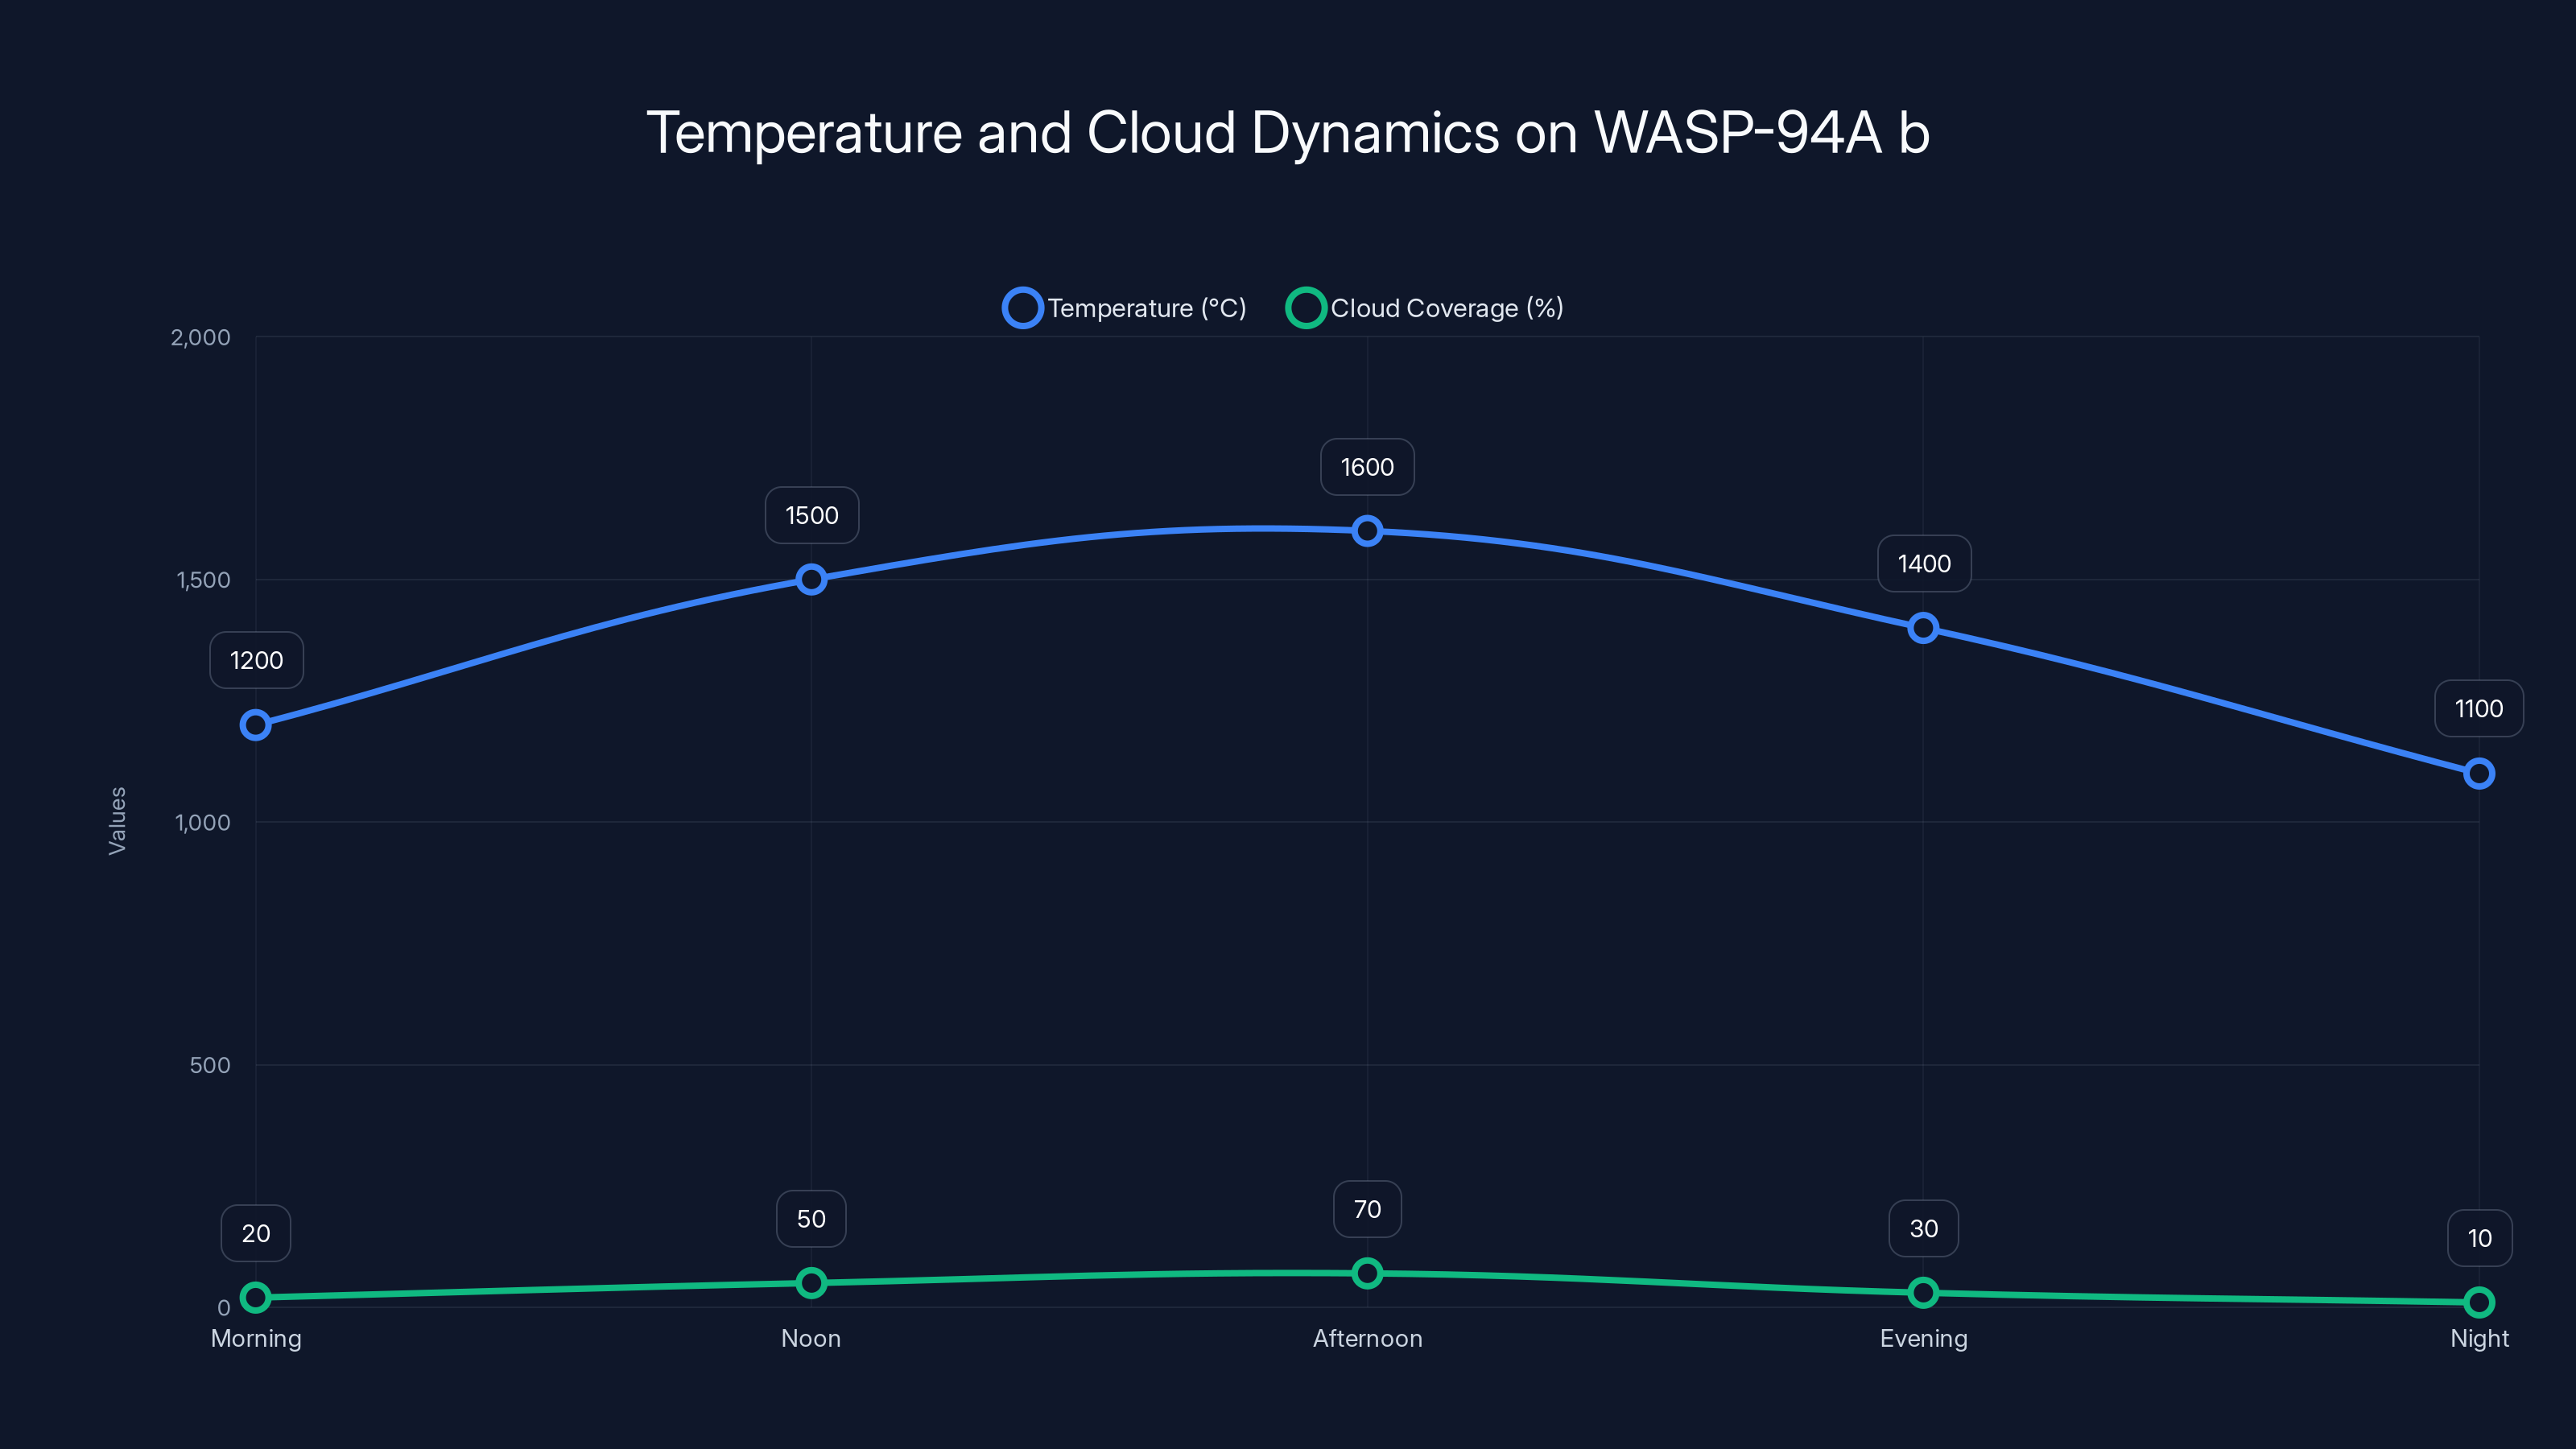Click the 1,500 y-axis tick label
Image resolution: width=2576 pixels, height=1449 pixels.
coord(203,580)
